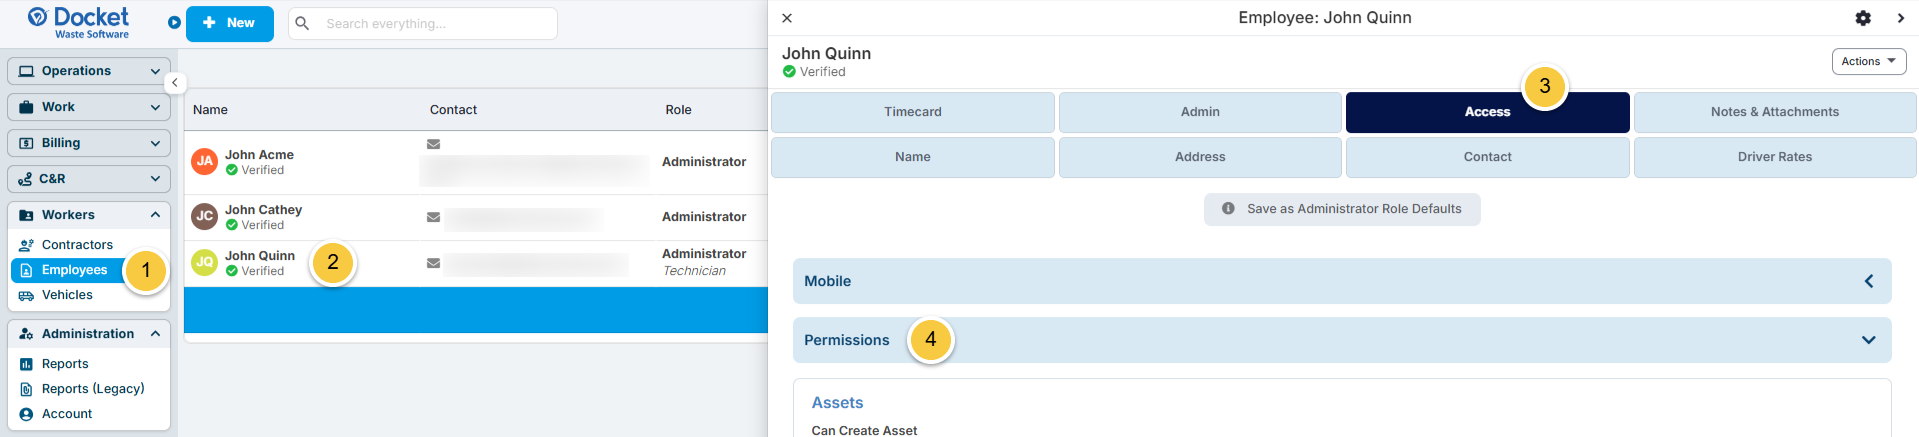Expand the Billing sidebar menu
This screenshot has width=1919, height=437.
click(x=89, y=143)
